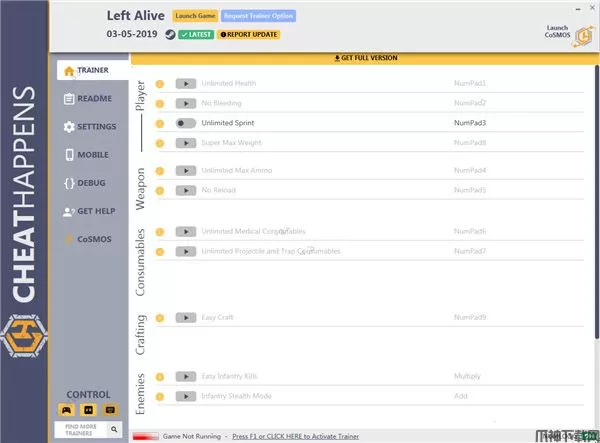Activate the Unlimited Health play button

click(x=186, y=83)
